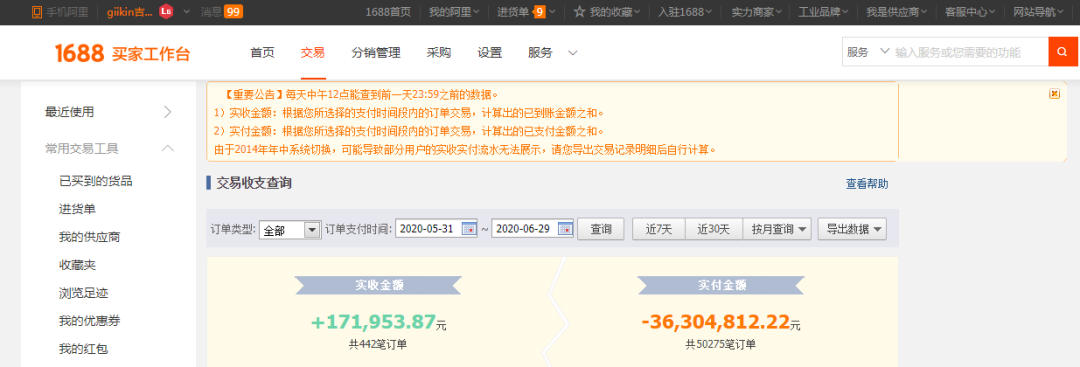Click the 查询 button
This screenshot has width=1080, height=367.
(x=601, y=229)
